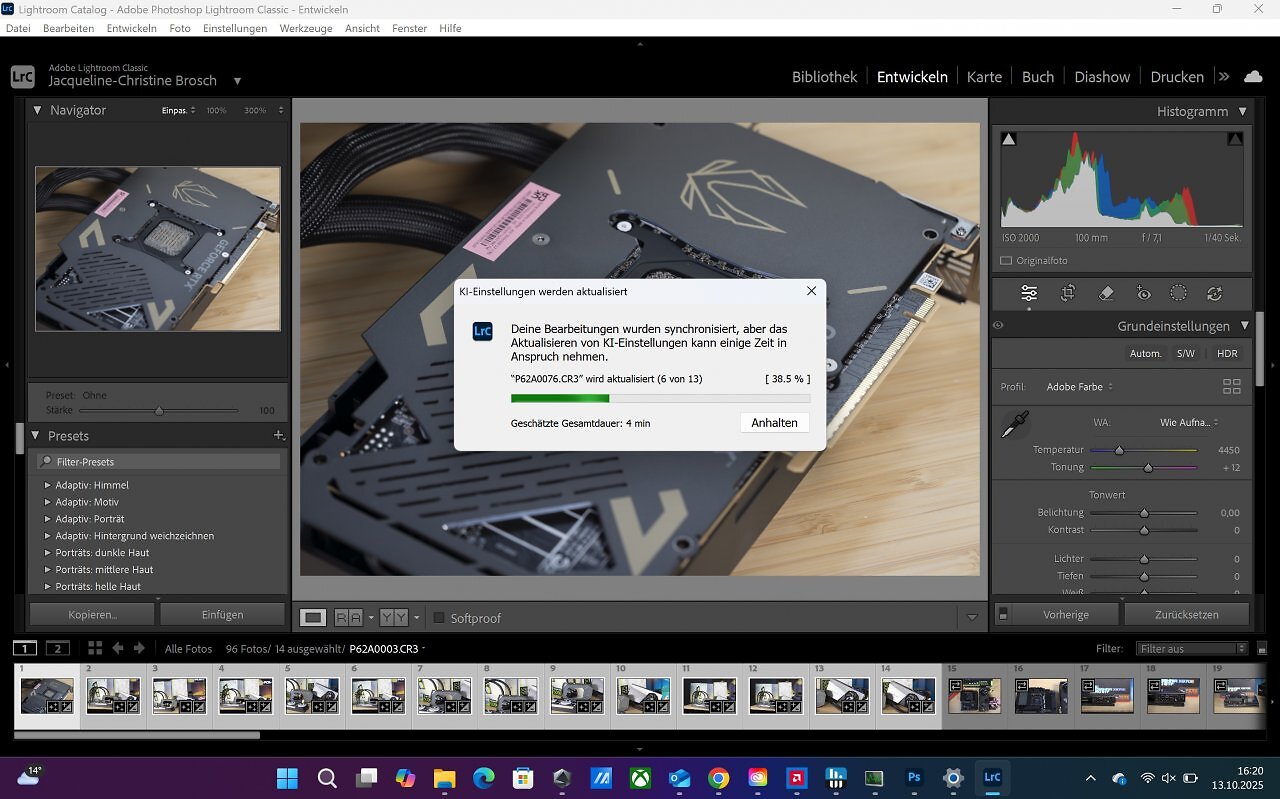Open Windows Start menu

287,777
